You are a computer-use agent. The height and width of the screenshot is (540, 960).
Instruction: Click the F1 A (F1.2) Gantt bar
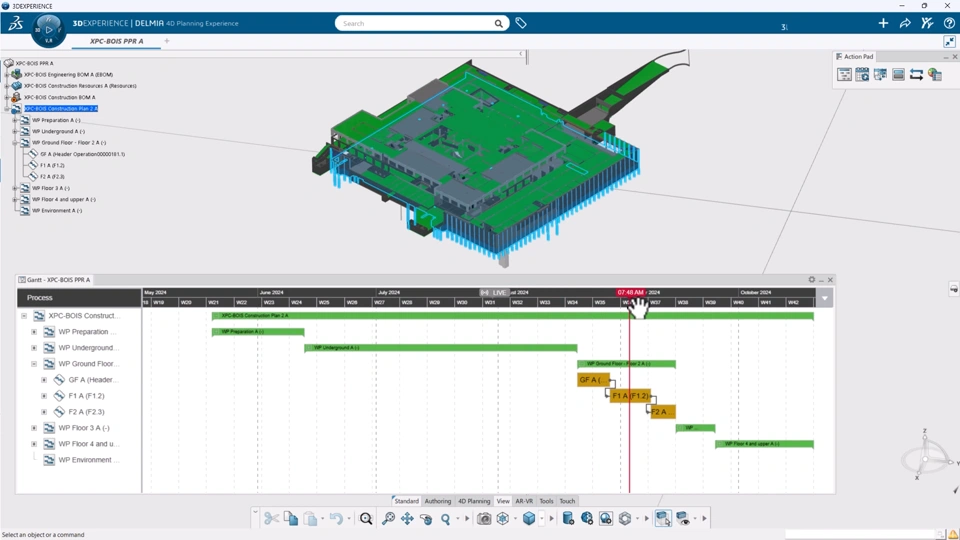point(630,396)
